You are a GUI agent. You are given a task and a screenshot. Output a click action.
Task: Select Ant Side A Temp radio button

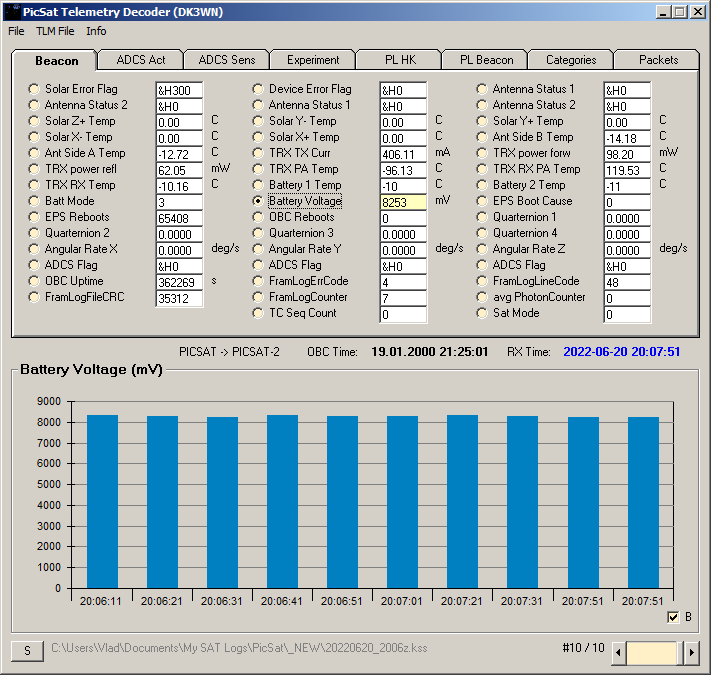coord(34,153)
